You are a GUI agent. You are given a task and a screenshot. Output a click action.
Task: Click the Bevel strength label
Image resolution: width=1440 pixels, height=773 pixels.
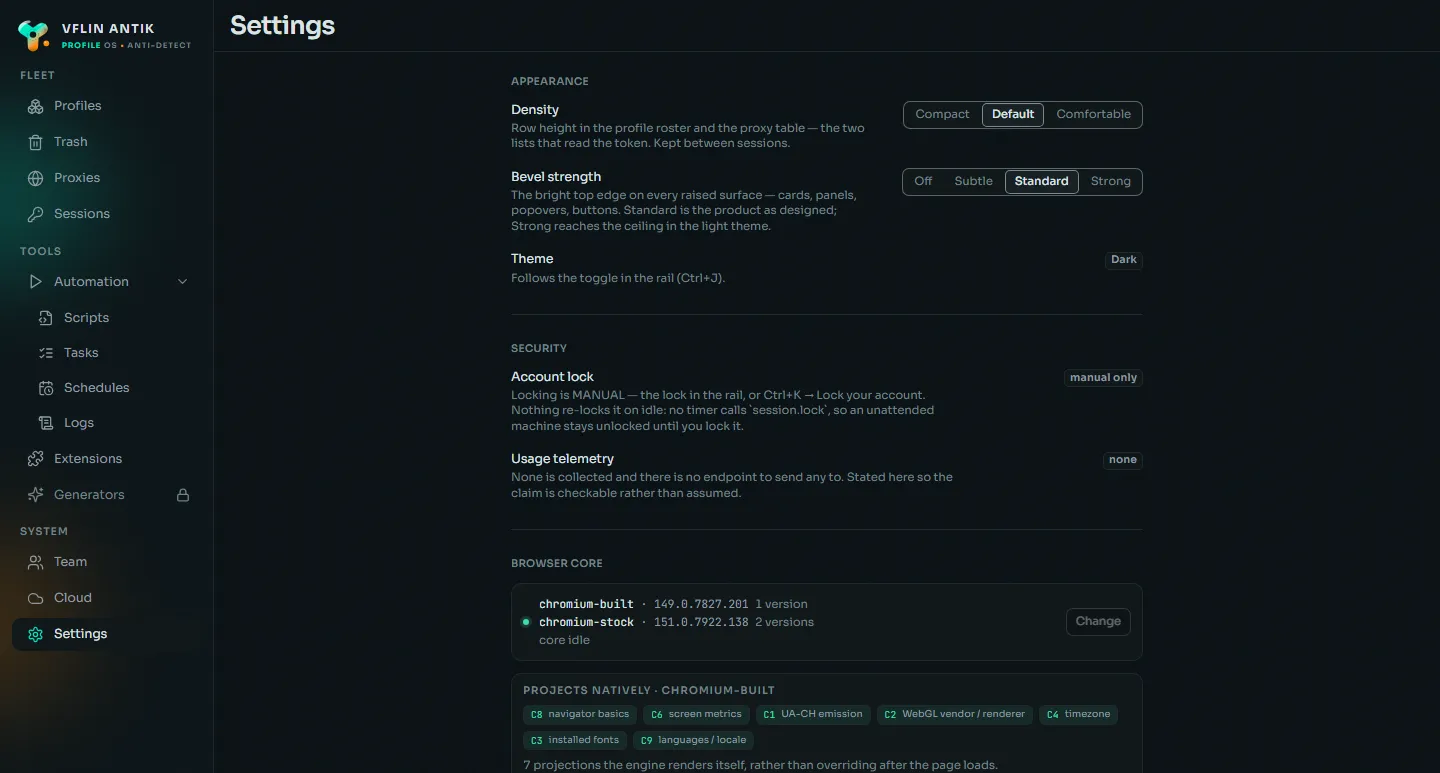coord(556,177)
